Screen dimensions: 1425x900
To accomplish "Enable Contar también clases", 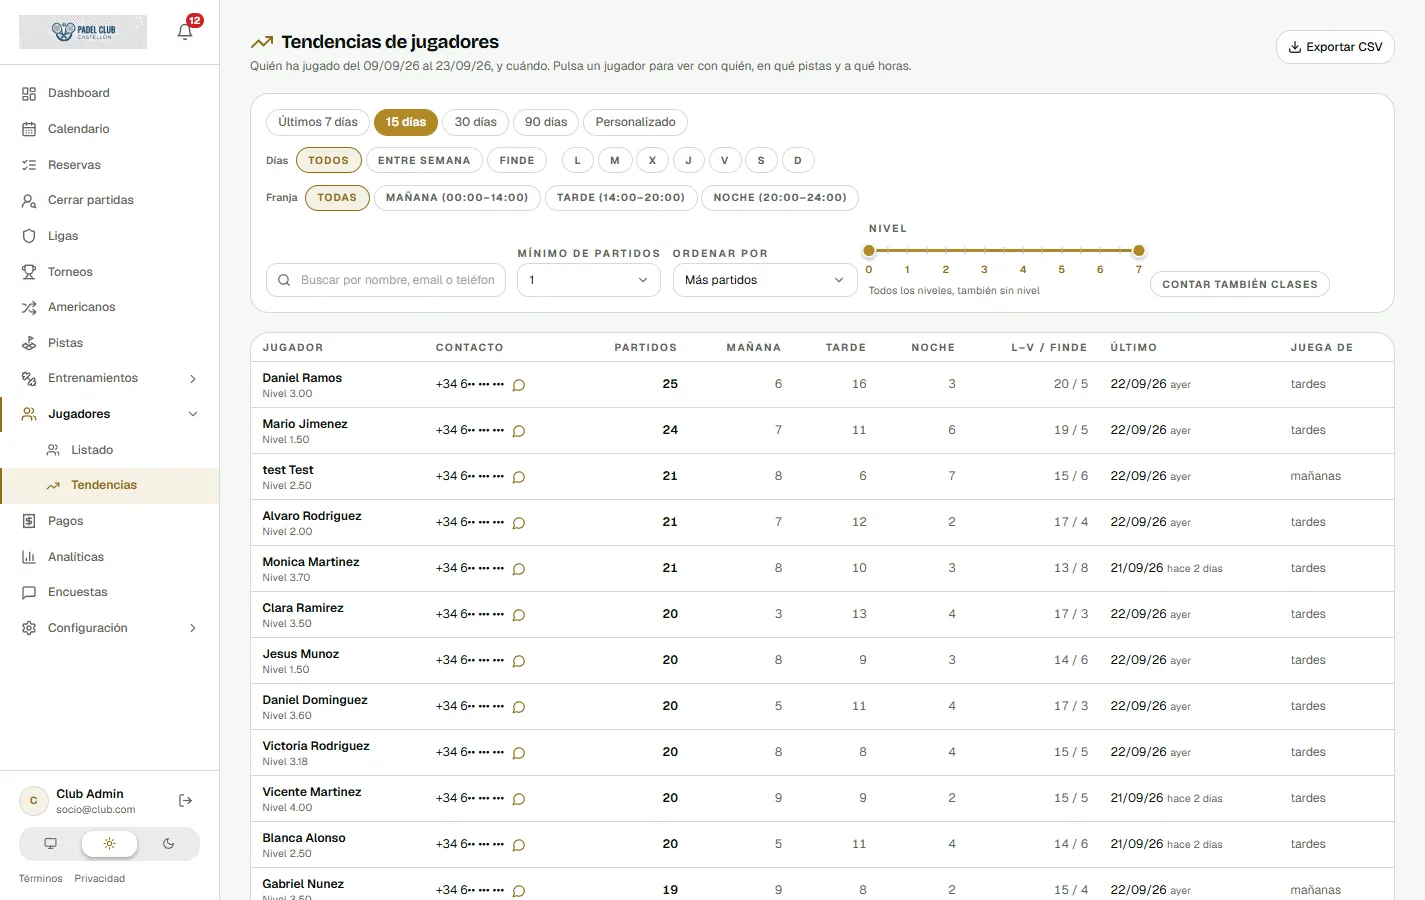I will tap(1239, 284).
